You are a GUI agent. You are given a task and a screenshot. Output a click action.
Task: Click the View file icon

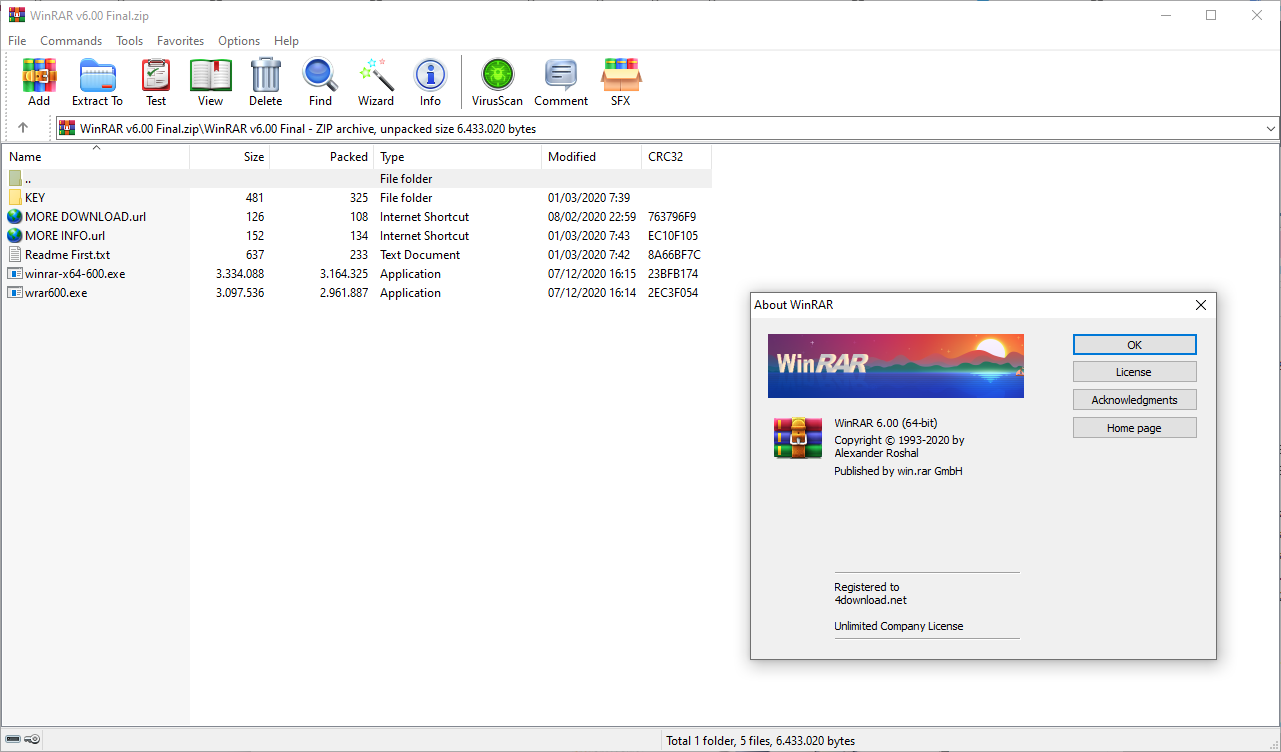point(210,75)
